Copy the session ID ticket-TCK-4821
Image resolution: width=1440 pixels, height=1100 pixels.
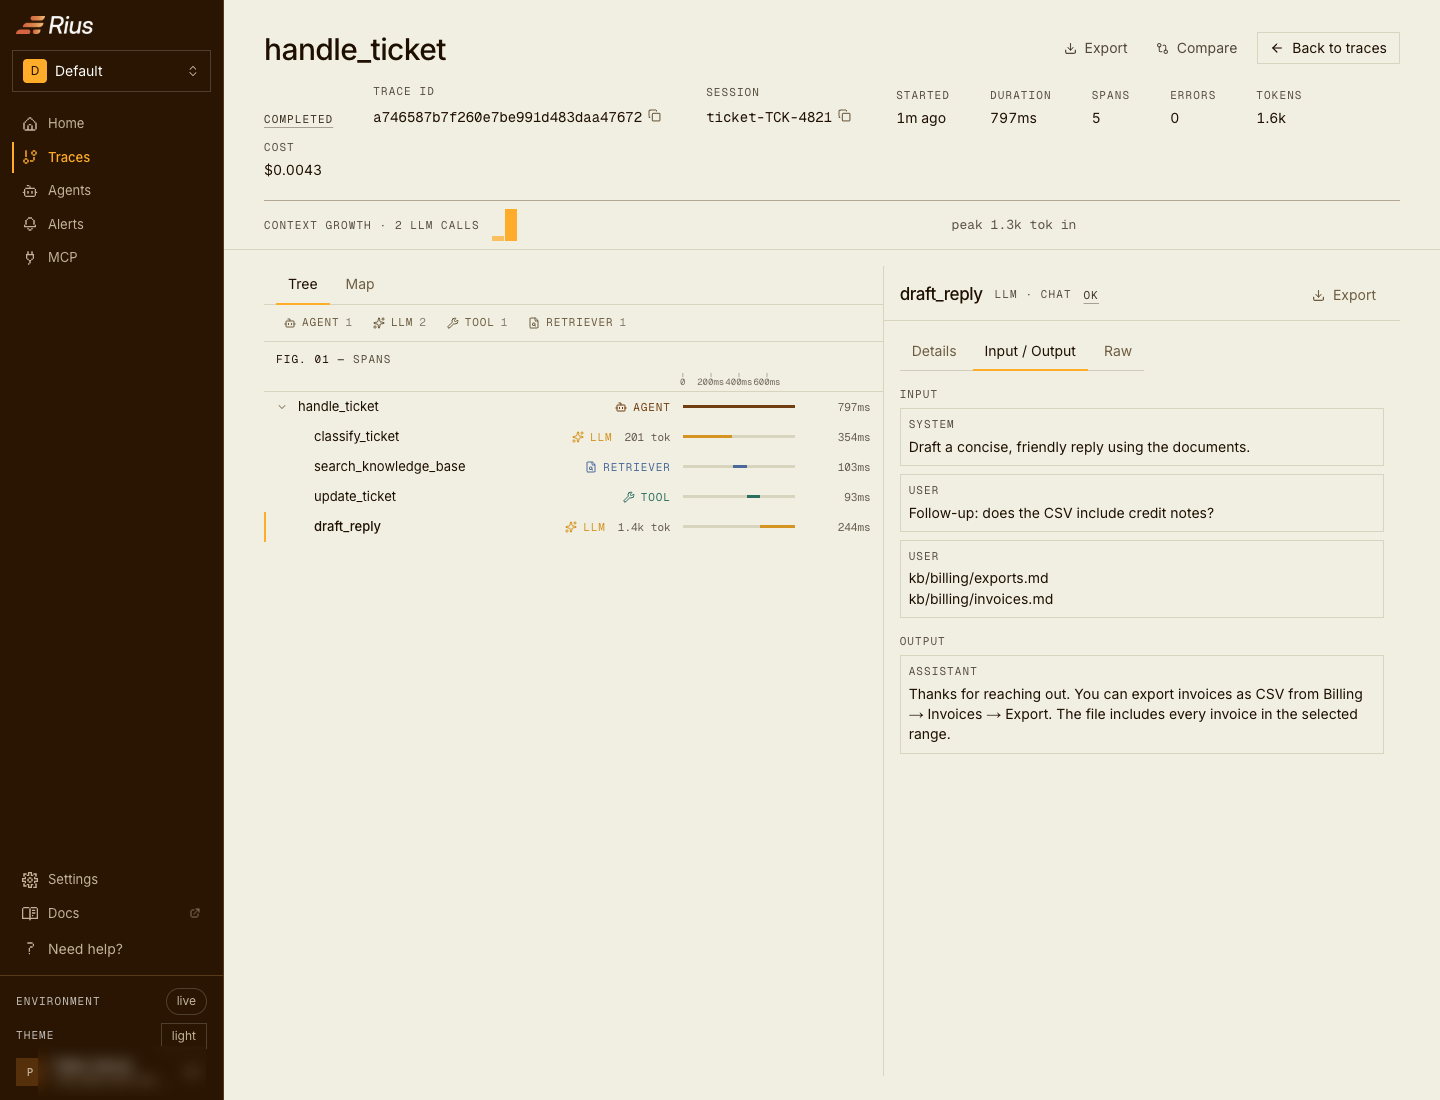point(845,116)
